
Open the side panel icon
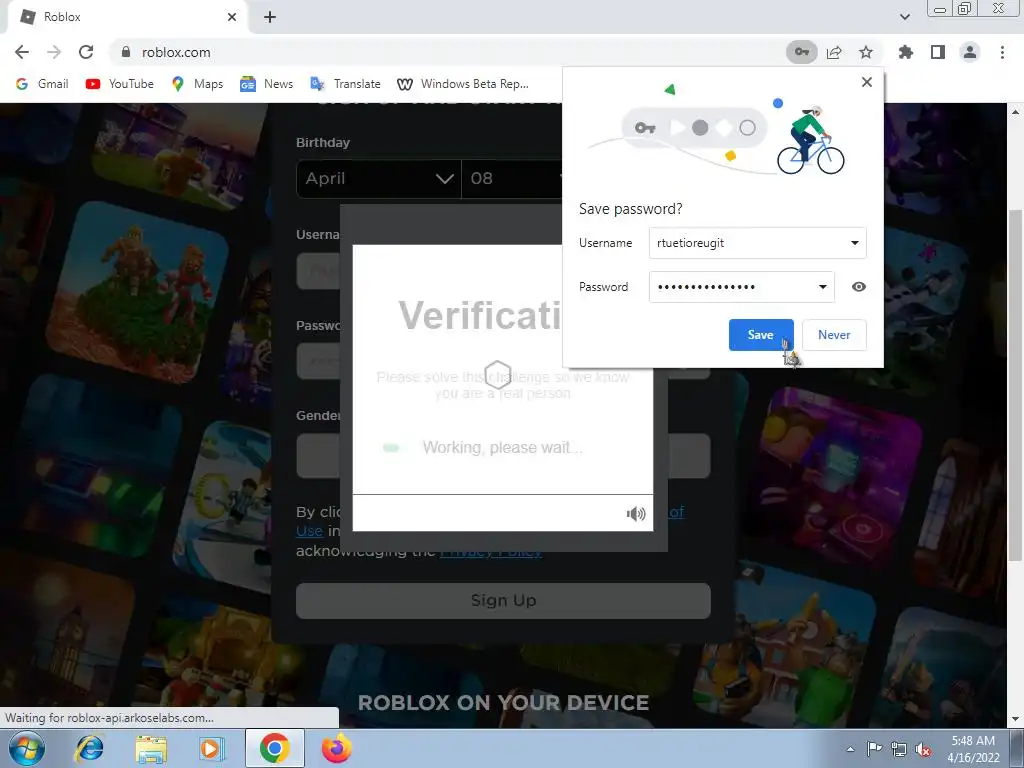point(938,52)
